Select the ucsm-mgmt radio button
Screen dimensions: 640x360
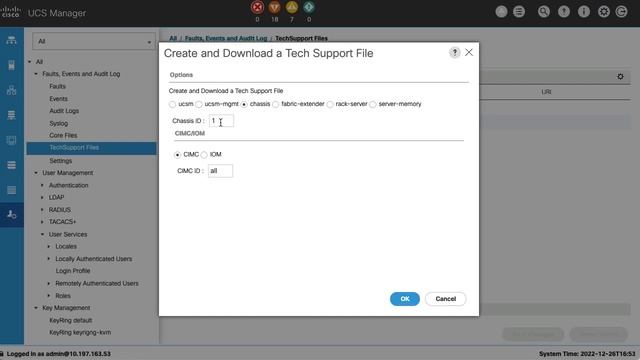point(199,104)
